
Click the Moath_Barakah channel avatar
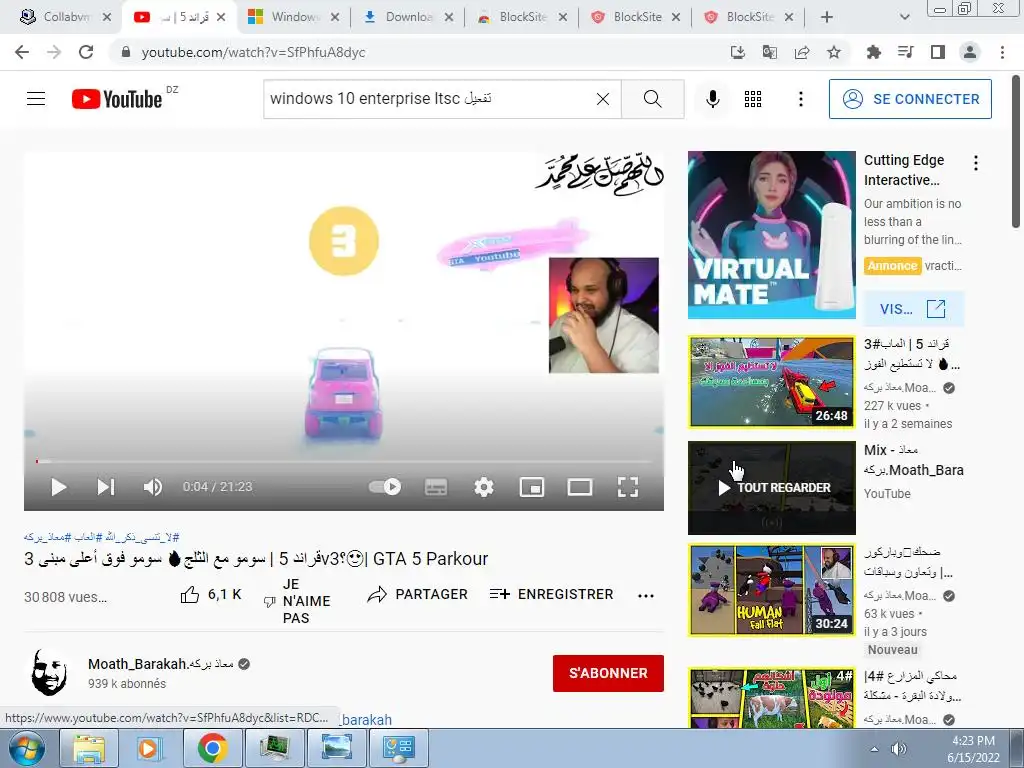click(x=49, y=673)
